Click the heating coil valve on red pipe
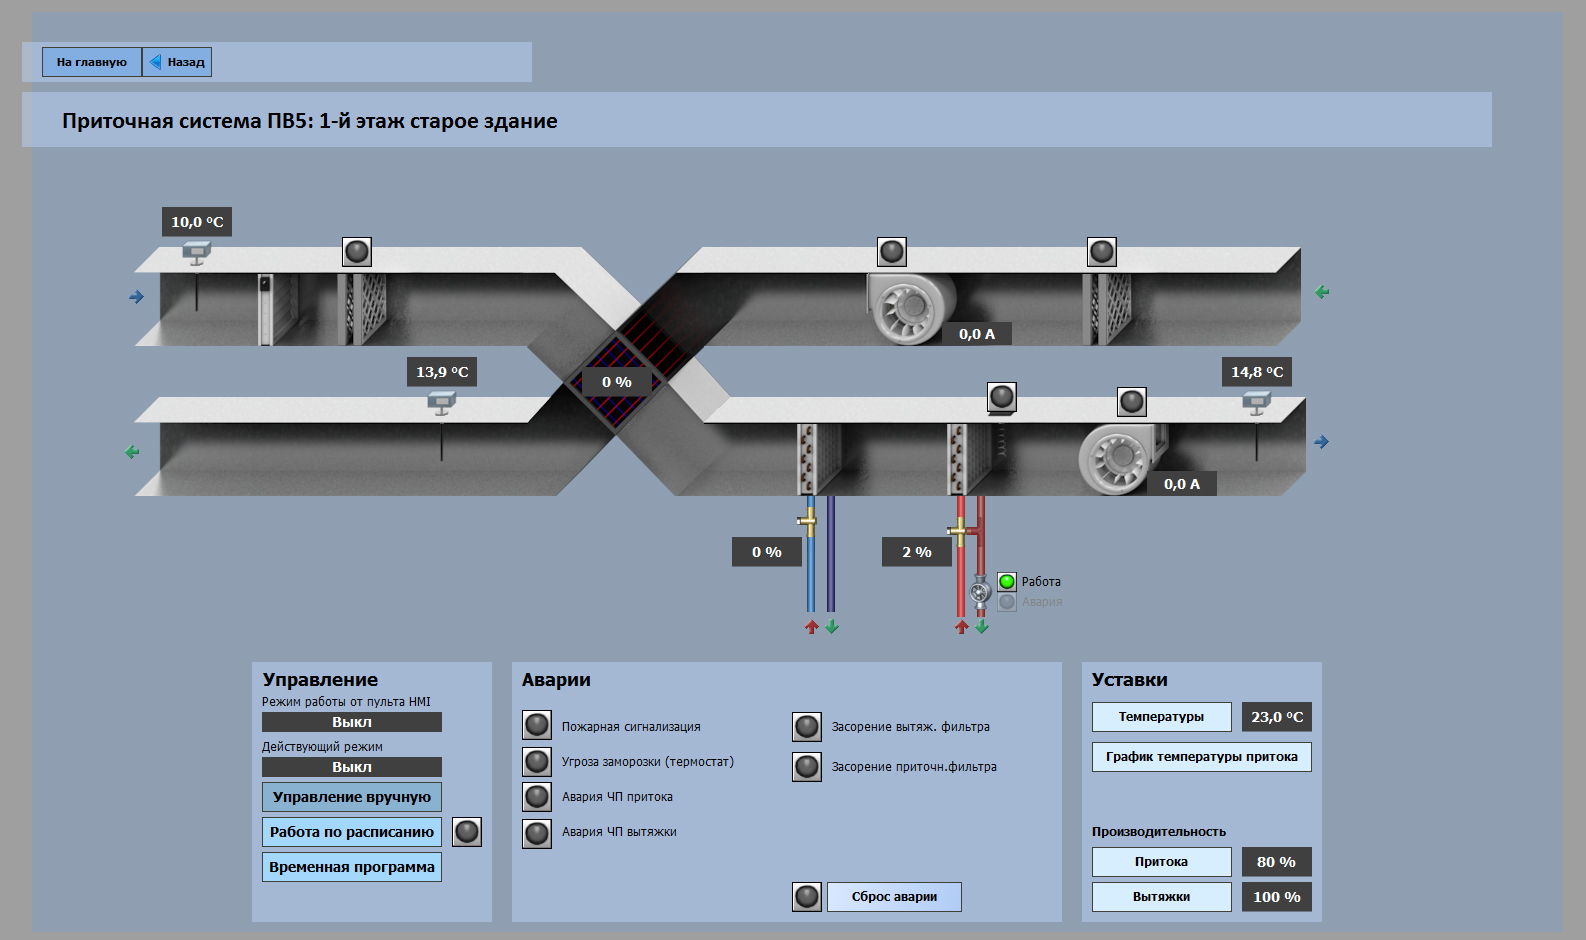This screenshot has height=940, width=1586. (959, 530)
